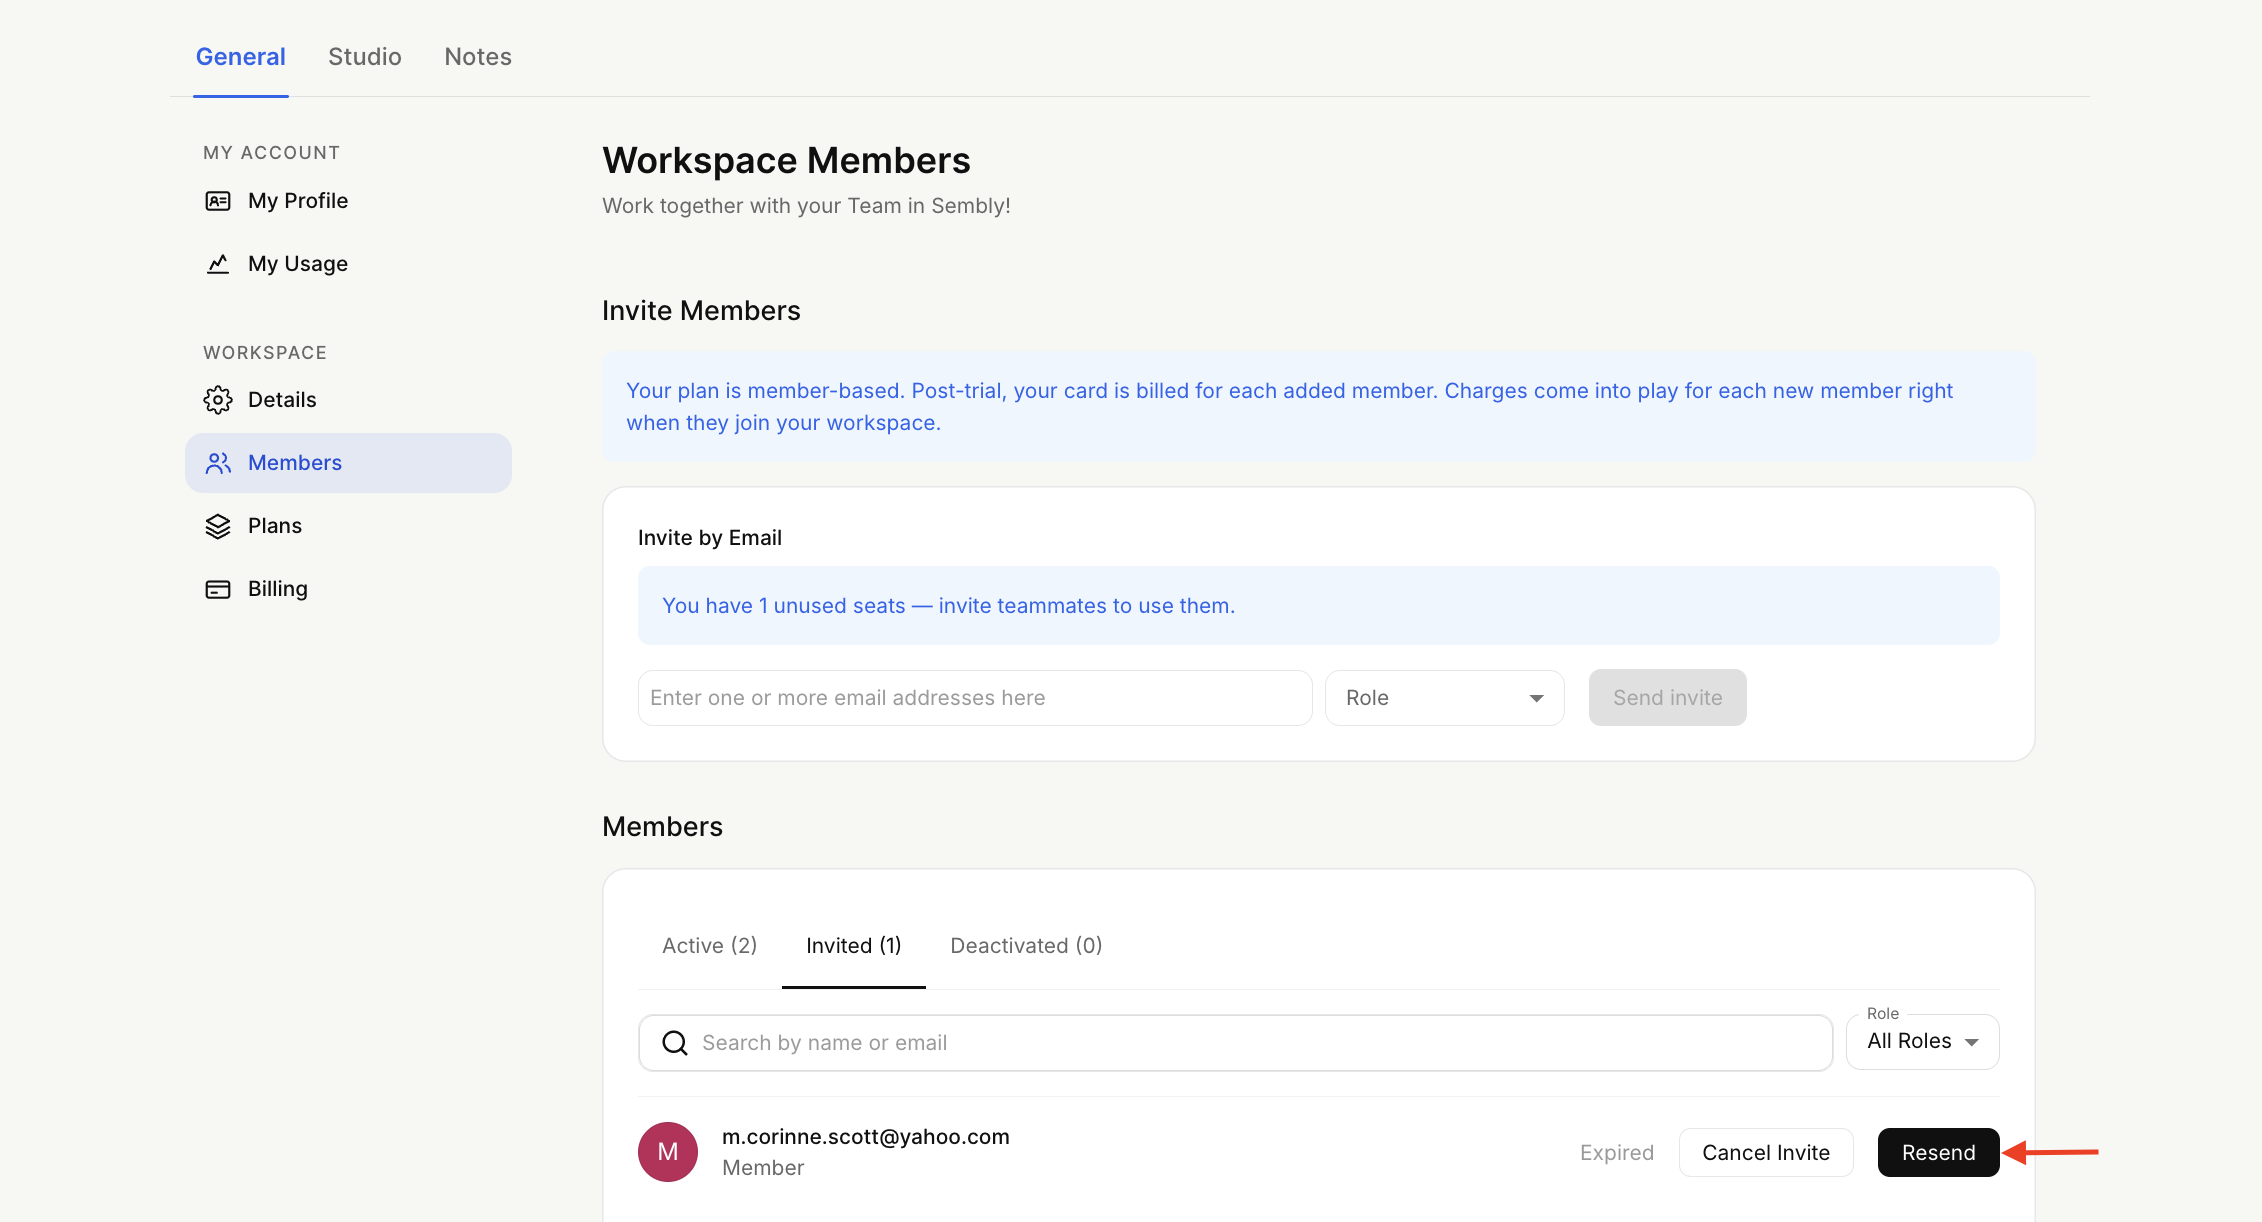Open workspace Details
2262x1222 pixels.
pos(348,400)
